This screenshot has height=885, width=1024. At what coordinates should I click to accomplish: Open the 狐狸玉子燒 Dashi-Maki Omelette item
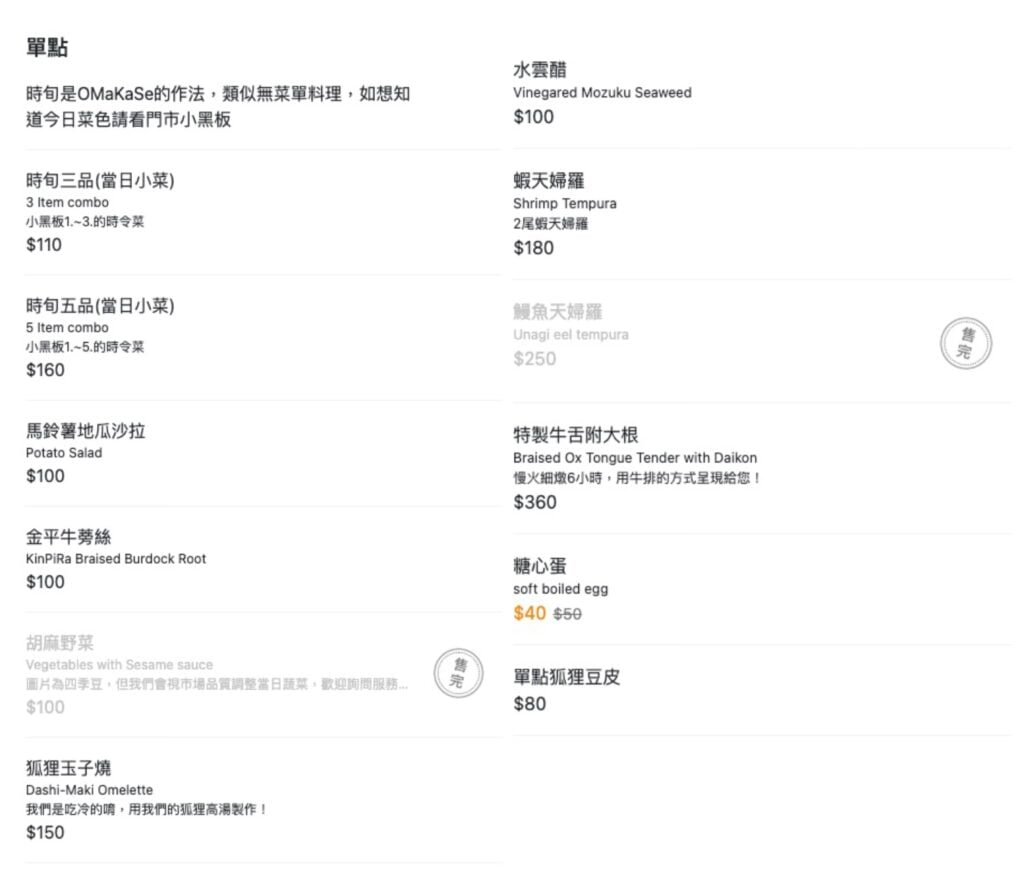68,768
